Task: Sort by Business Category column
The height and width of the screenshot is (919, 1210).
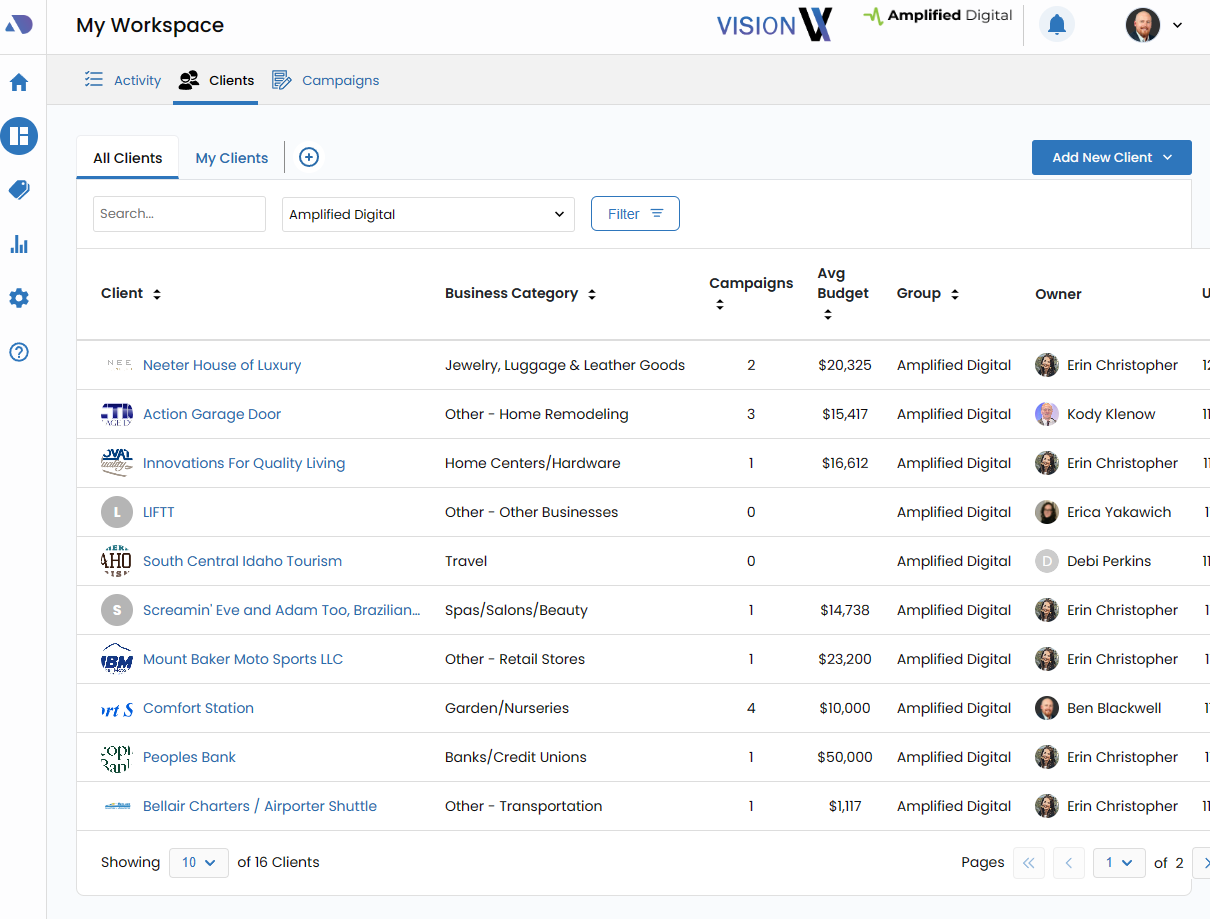Action: [x=592, y=294]
